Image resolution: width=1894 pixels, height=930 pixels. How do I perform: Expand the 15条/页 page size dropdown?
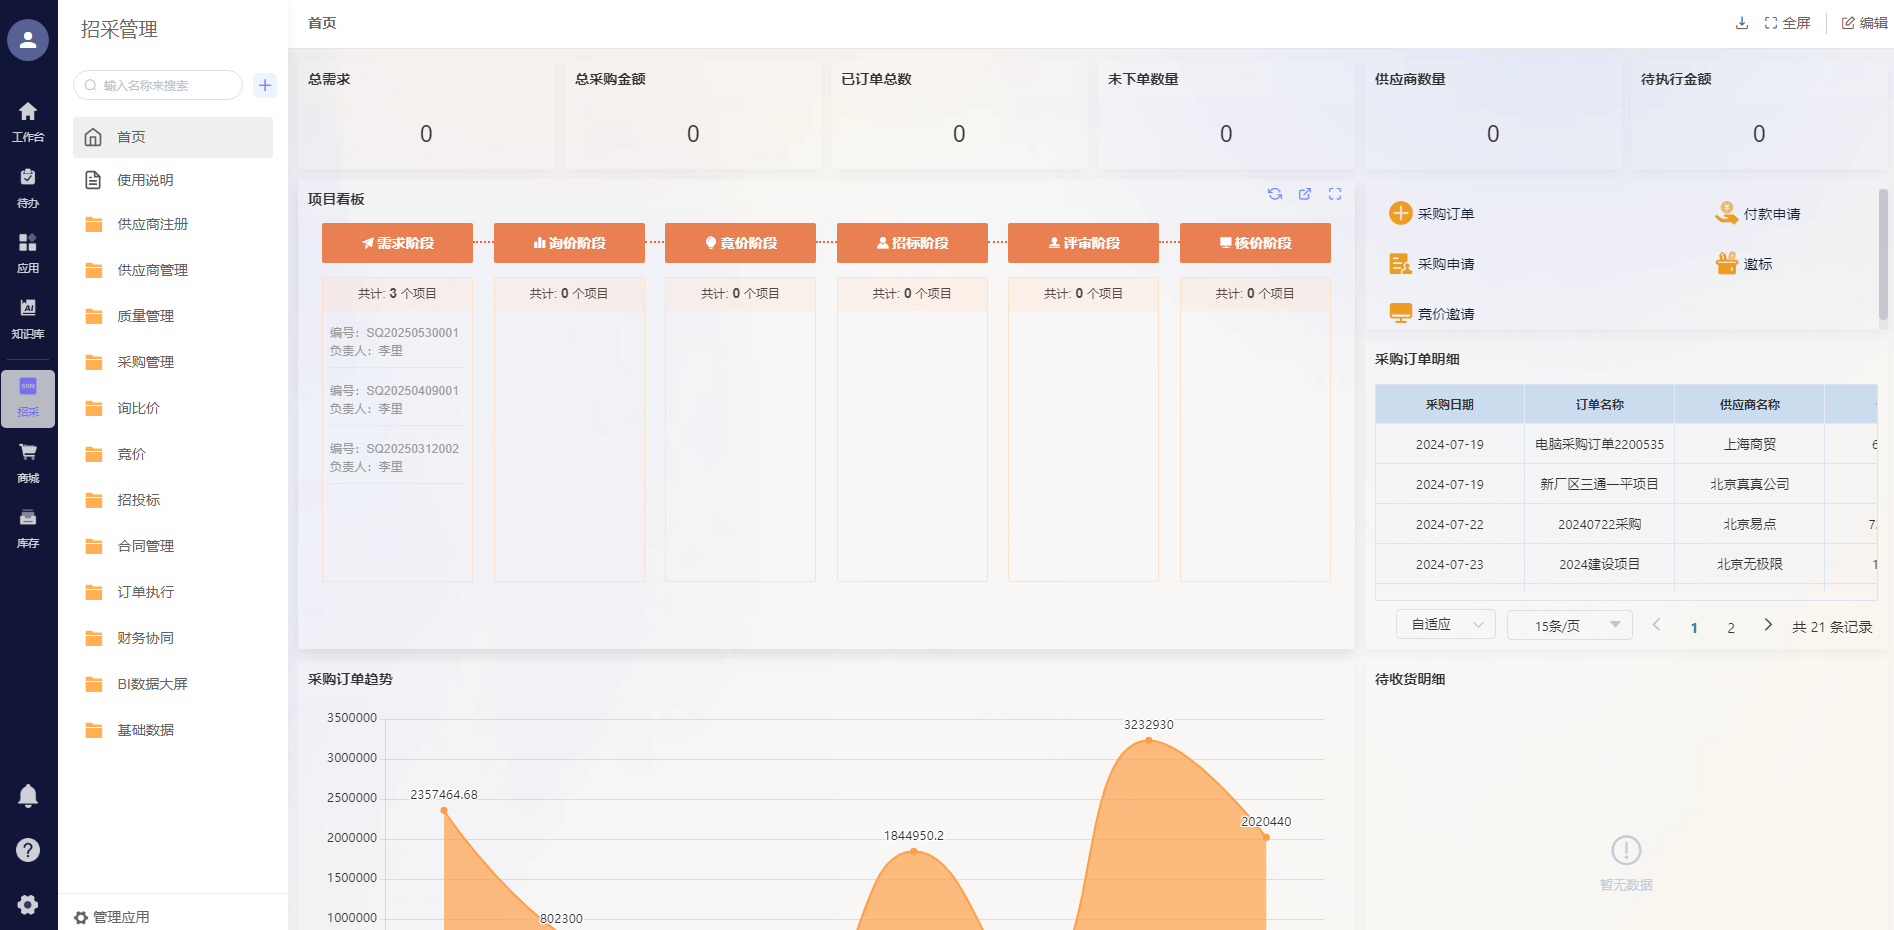click(x=1569, y=625)
